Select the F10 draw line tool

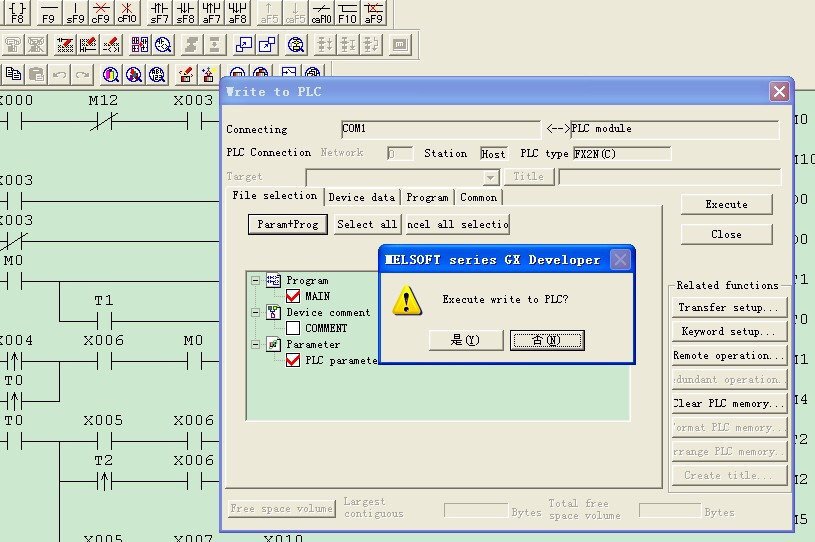tap(348, 12)
